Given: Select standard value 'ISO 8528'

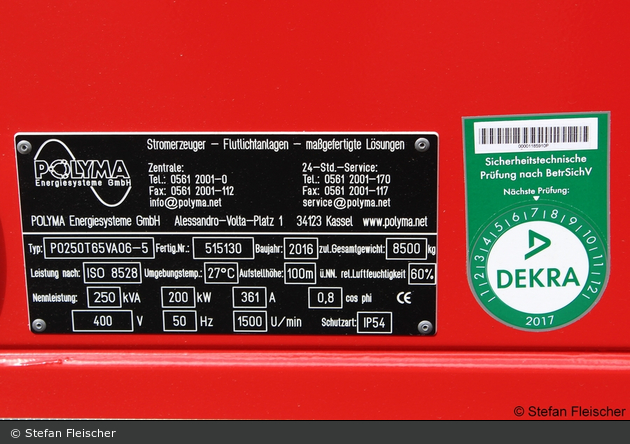Looking at the screenshot, I should [x=112, y=273].
